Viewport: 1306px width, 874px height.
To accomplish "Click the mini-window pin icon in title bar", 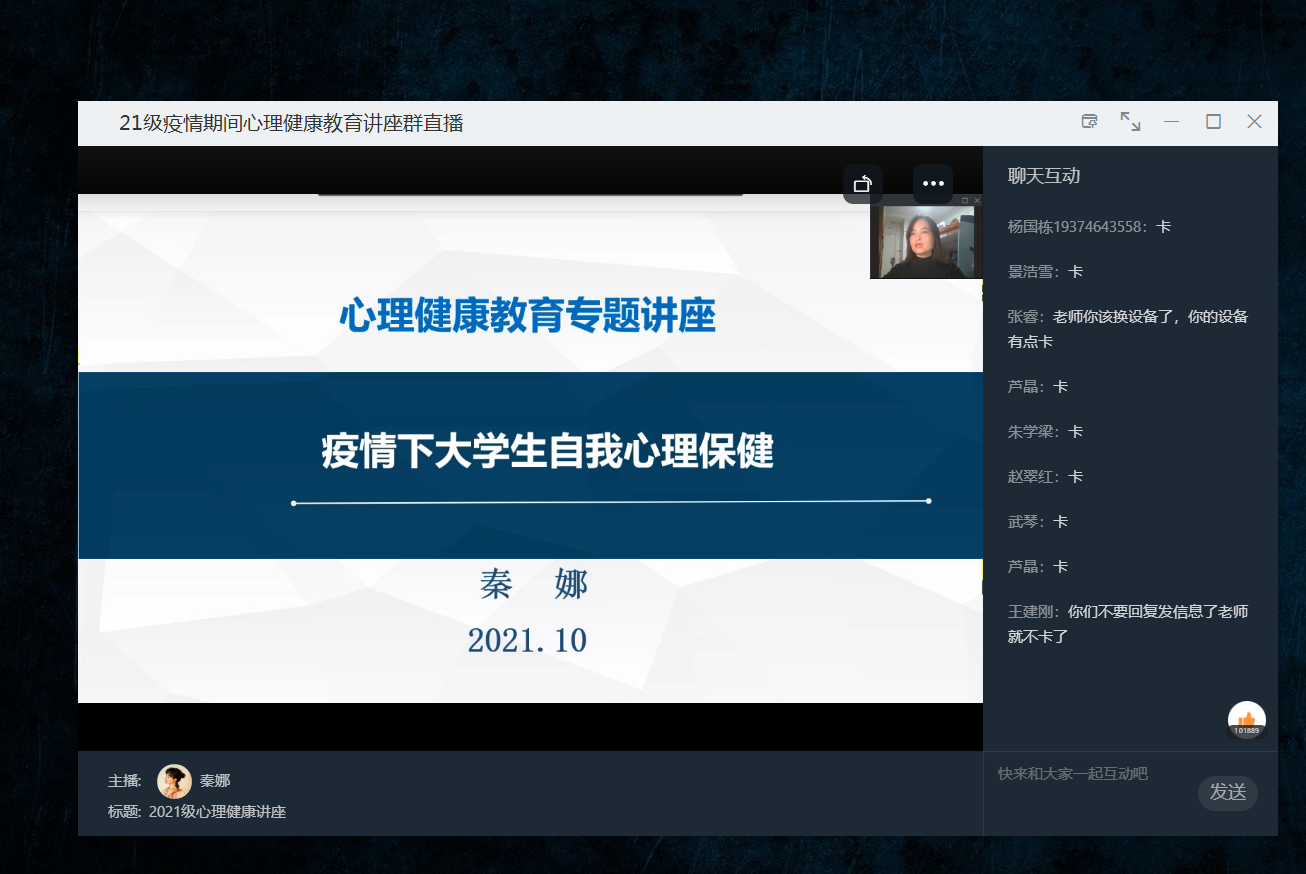I will point(1089,121).
